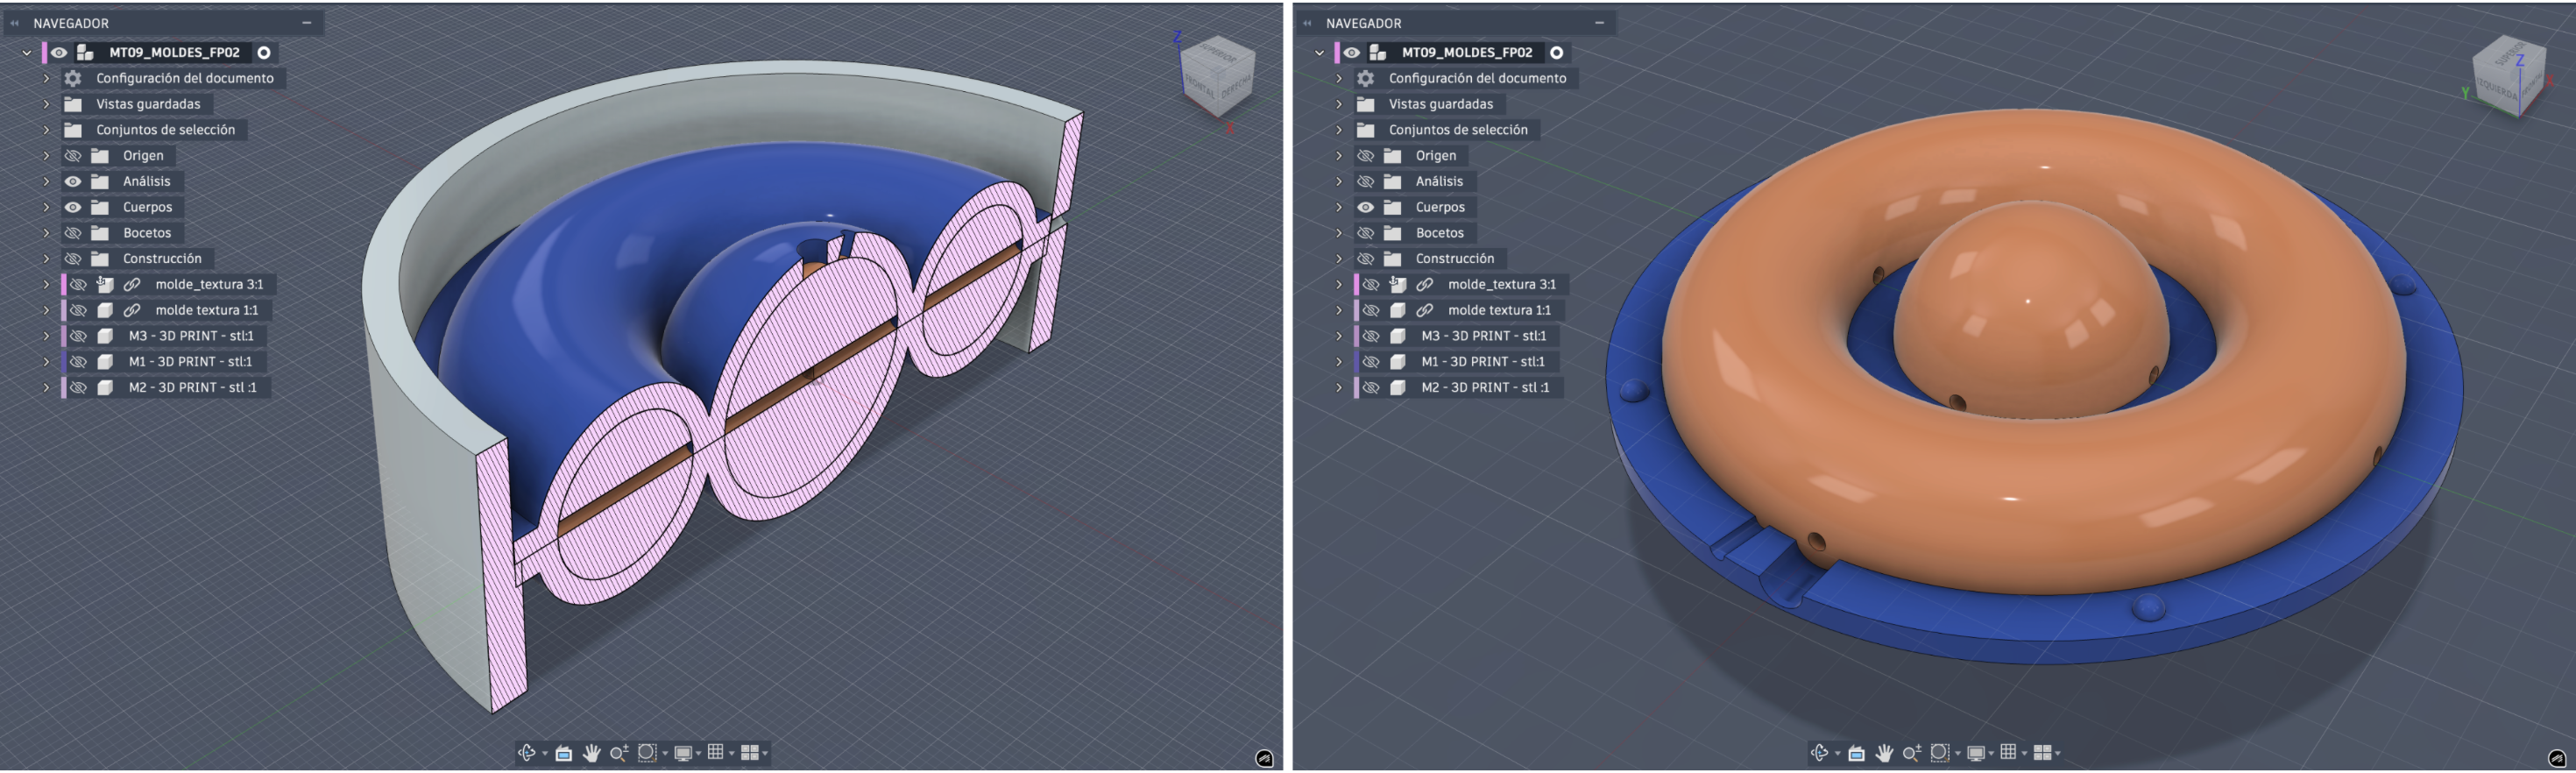The image size is (2576, 773).
Task: Activate MT09_MOLDES_FP02 radio button in right navigator
Action: tap(1556, 53)
